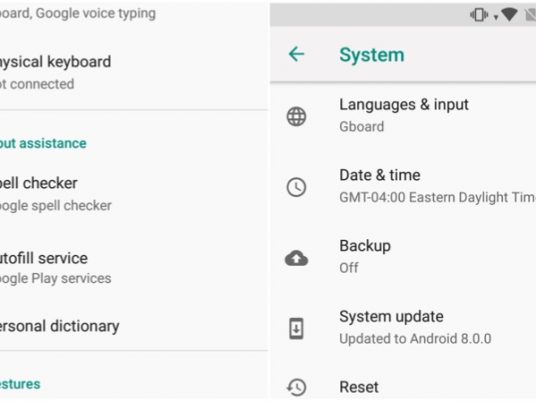
Task: Tap the clock icon for Date & time
Action: (296, 187)
